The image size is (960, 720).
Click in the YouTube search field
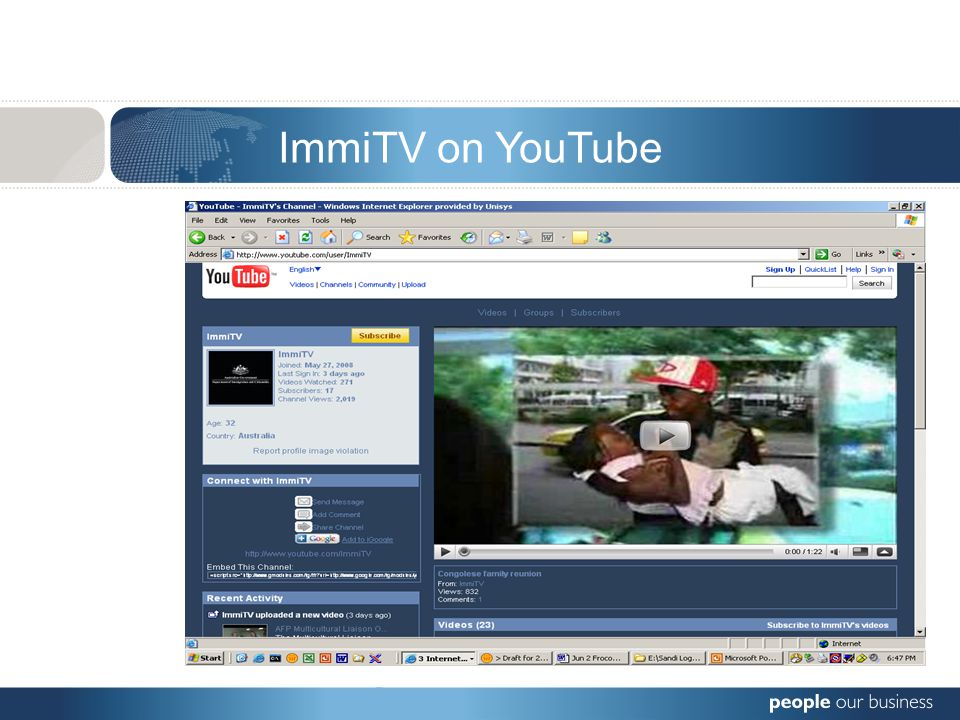pyautogui.click(x=799, y=282)
